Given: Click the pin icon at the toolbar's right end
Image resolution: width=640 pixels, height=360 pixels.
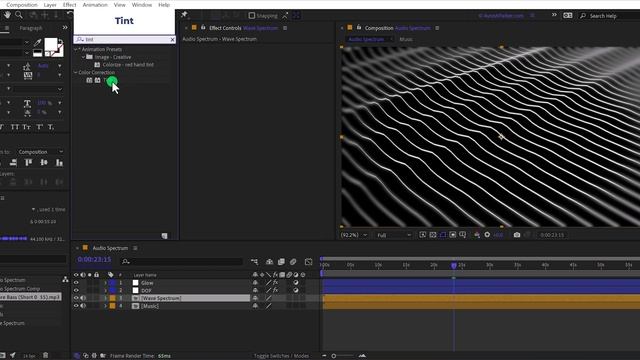Looking at the screenshot, I should [184, 15].
